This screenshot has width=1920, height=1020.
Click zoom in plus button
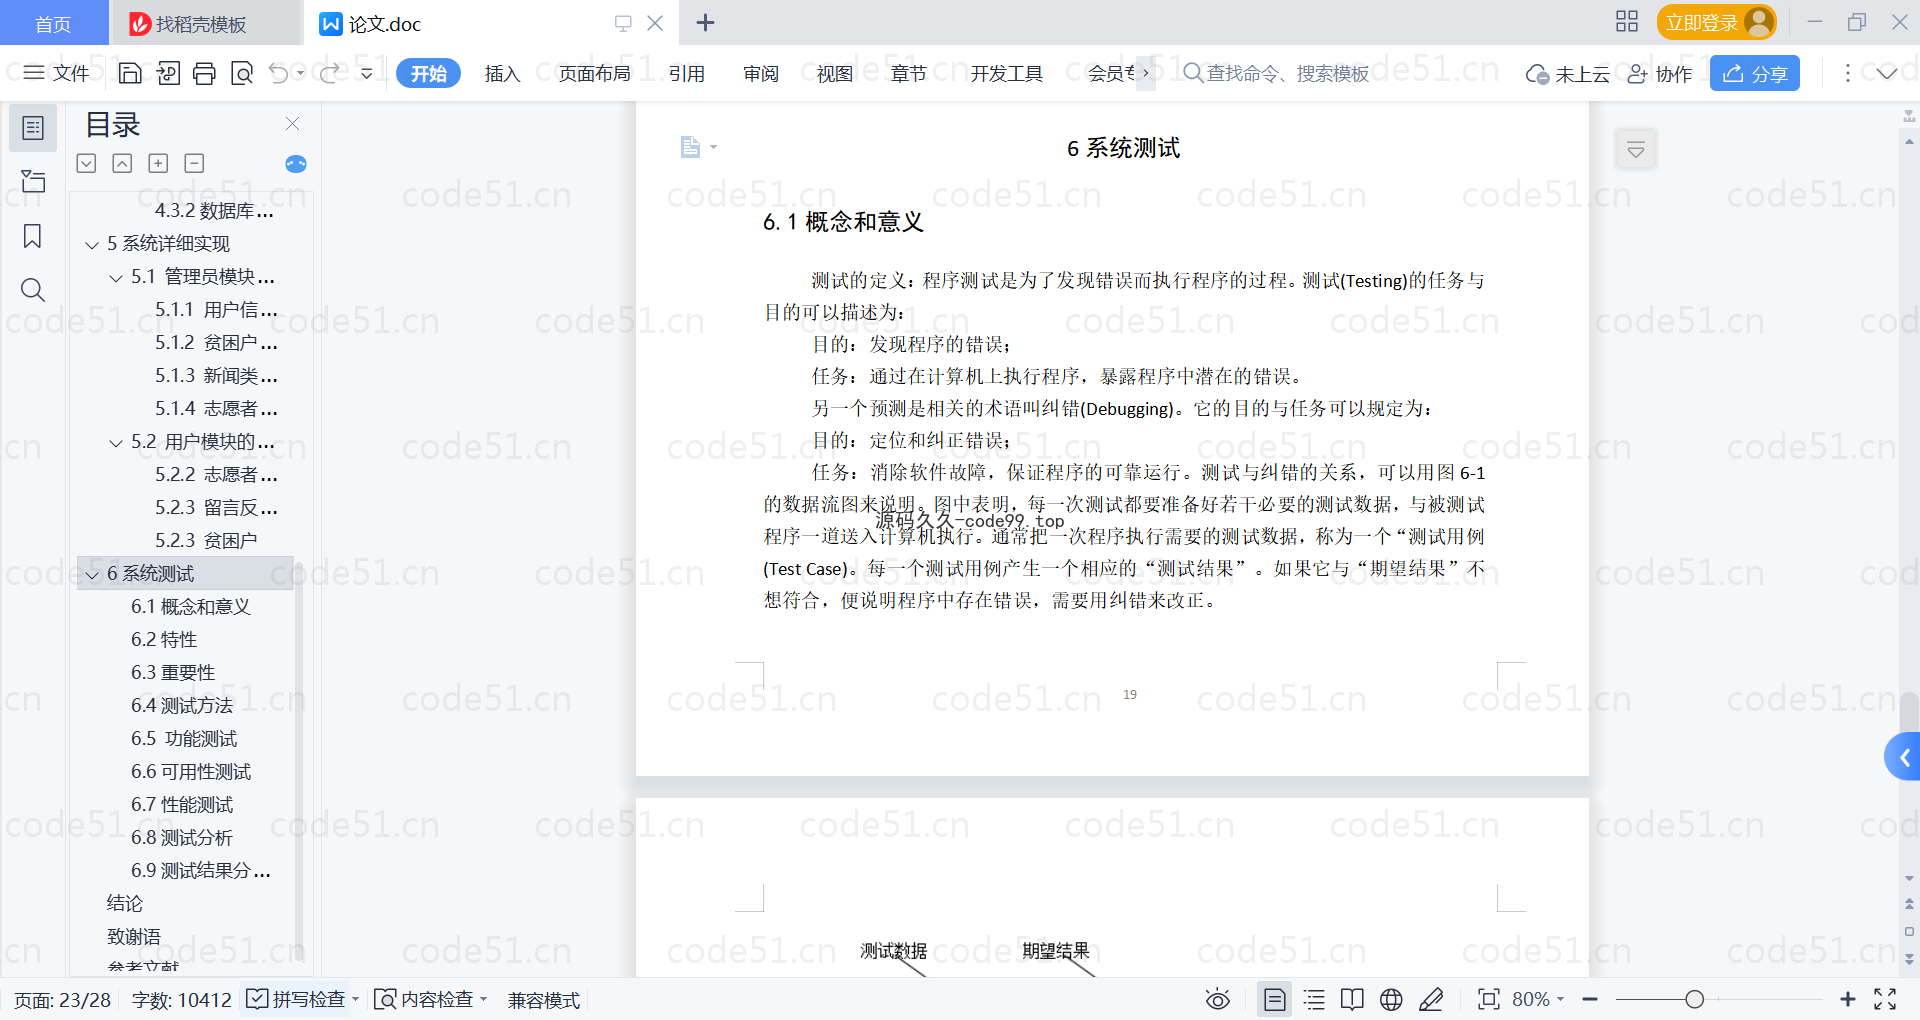(x=1848, y=999)
